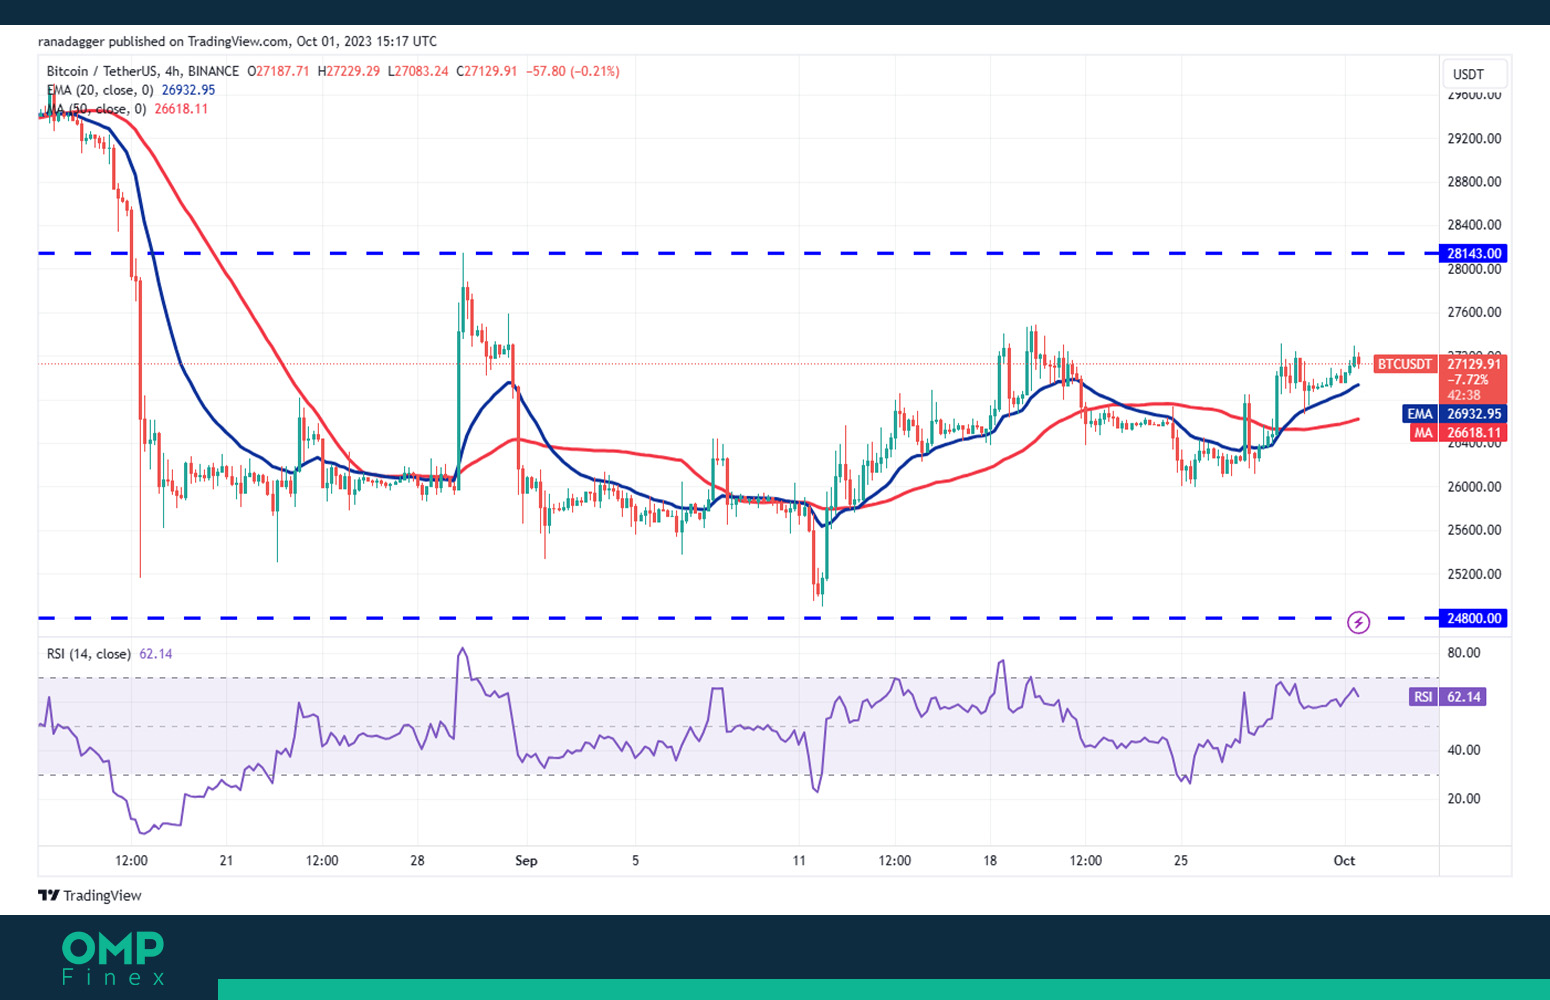
Task: Click the 29200.00 price axis label
Action: (x=1474, y=138)
